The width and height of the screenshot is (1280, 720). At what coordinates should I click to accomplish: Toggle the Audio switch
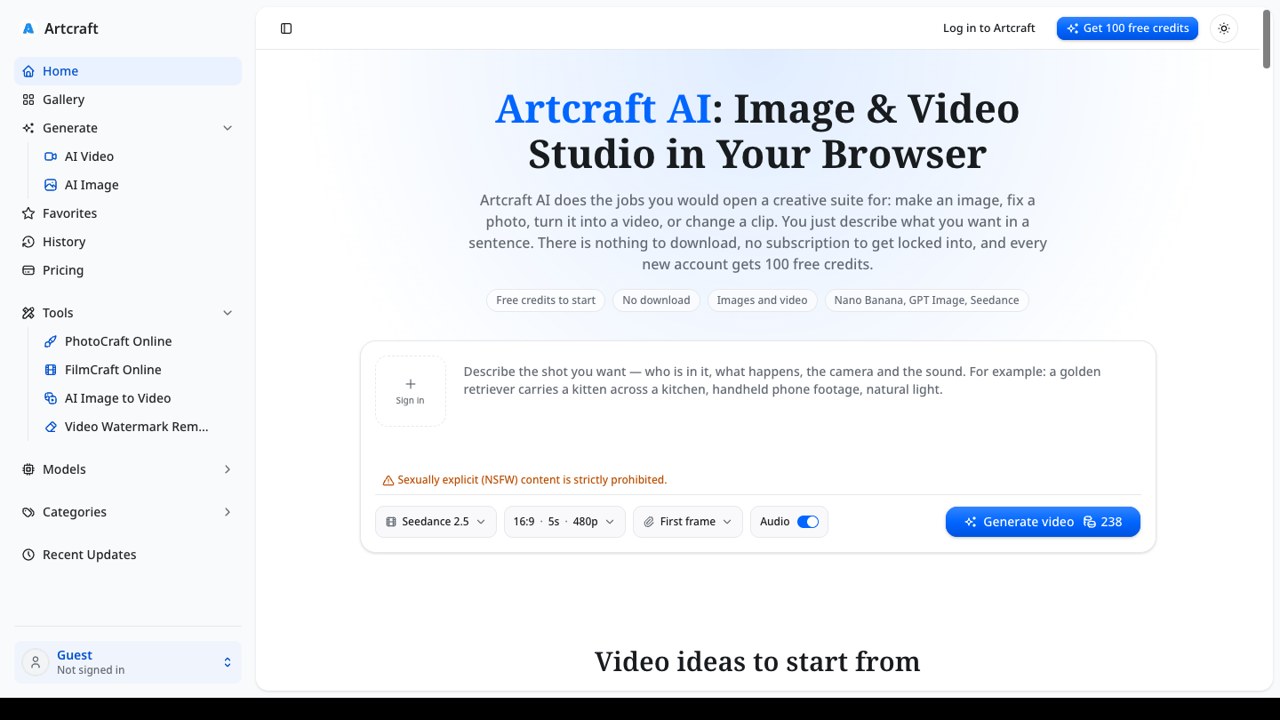[x=808, y=522]
